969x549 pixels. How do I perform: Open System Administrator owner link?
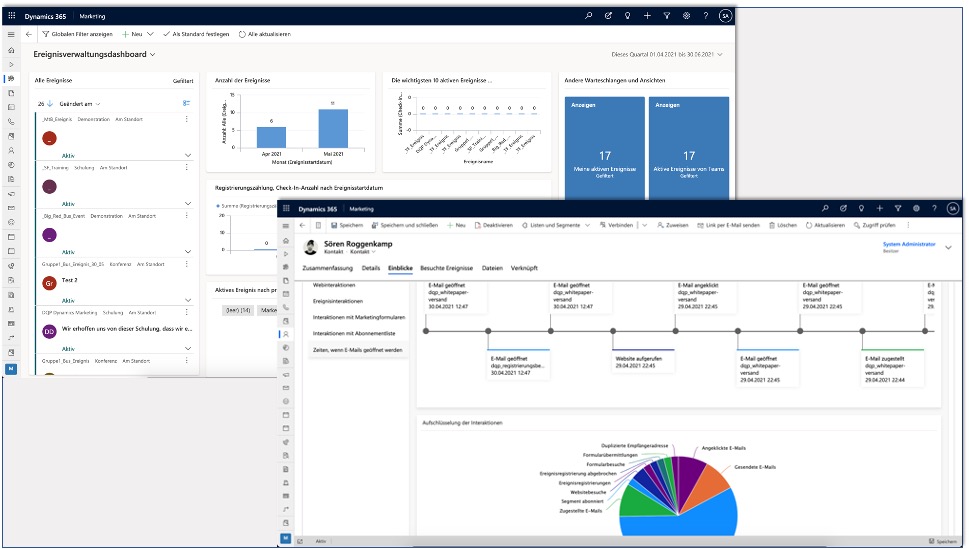point(908,244)
